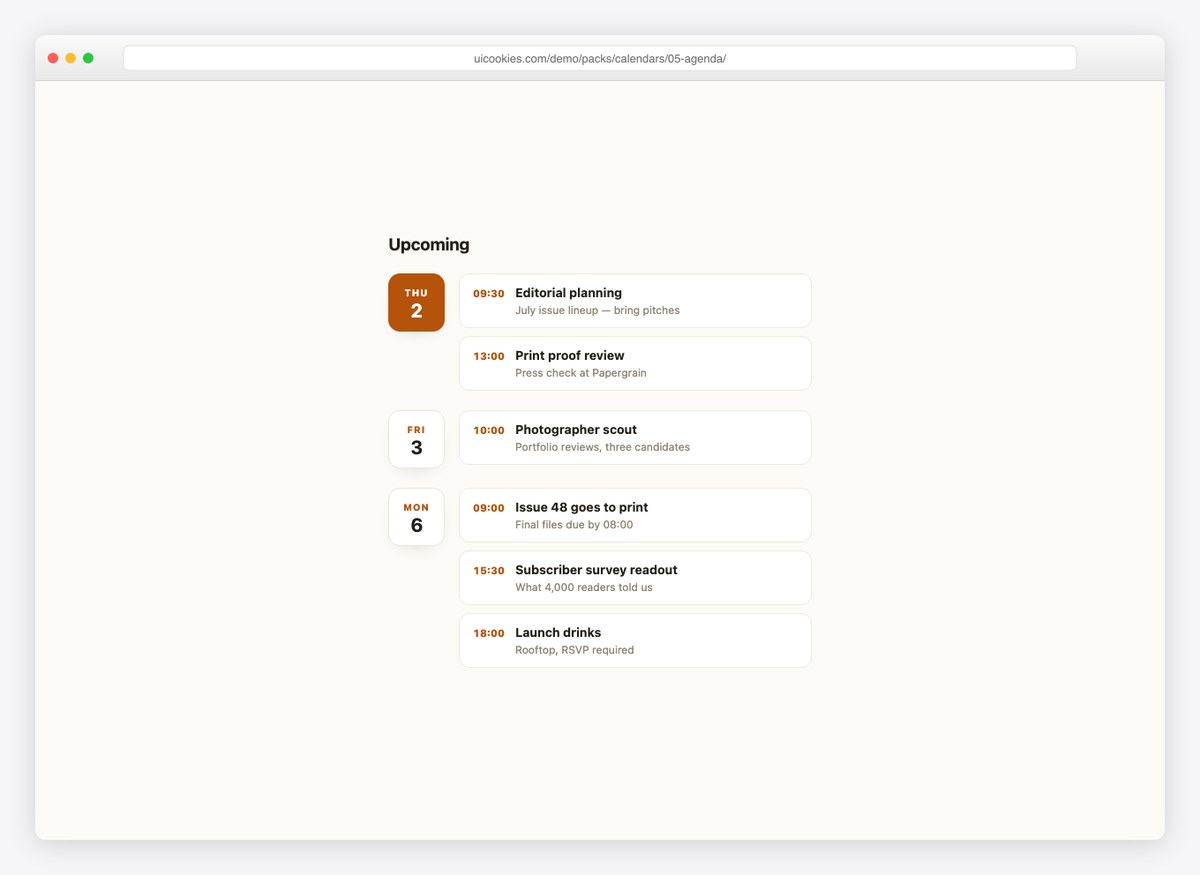The width and height of the screenshot is (1200, 875).
Task: Click the address bar with uicookies.com URL
Action: pos(600,58)
